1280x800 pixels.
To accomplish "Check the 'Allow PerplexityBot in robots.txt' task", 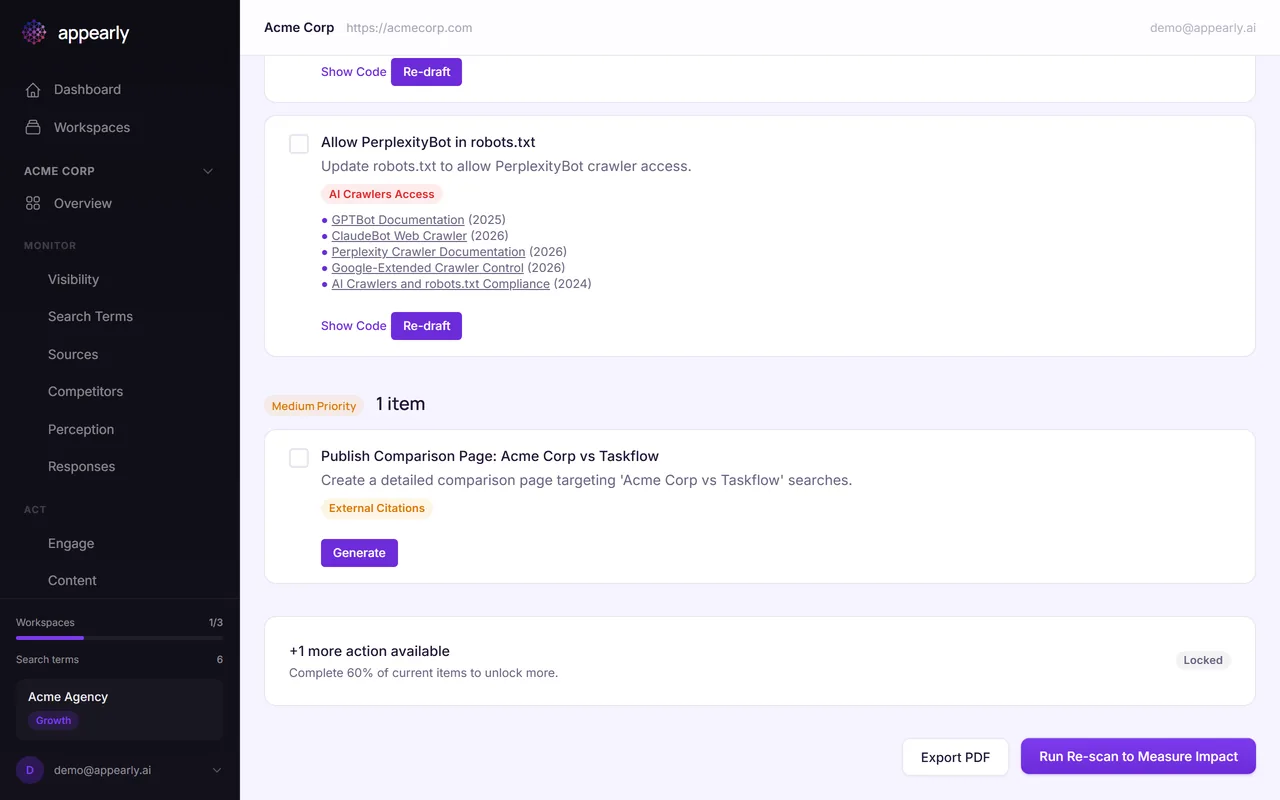I will click(298, 143).
